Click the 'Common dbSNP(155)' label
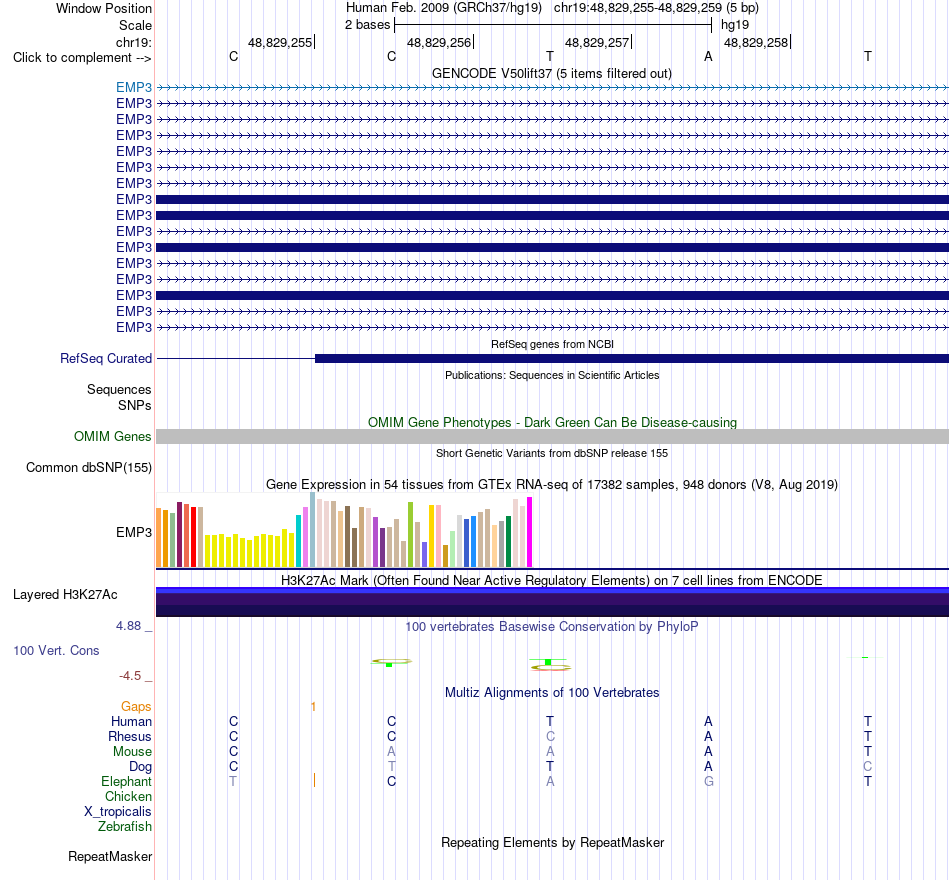Viewport: 950px width, 880px height. click(x=89, y=467)
